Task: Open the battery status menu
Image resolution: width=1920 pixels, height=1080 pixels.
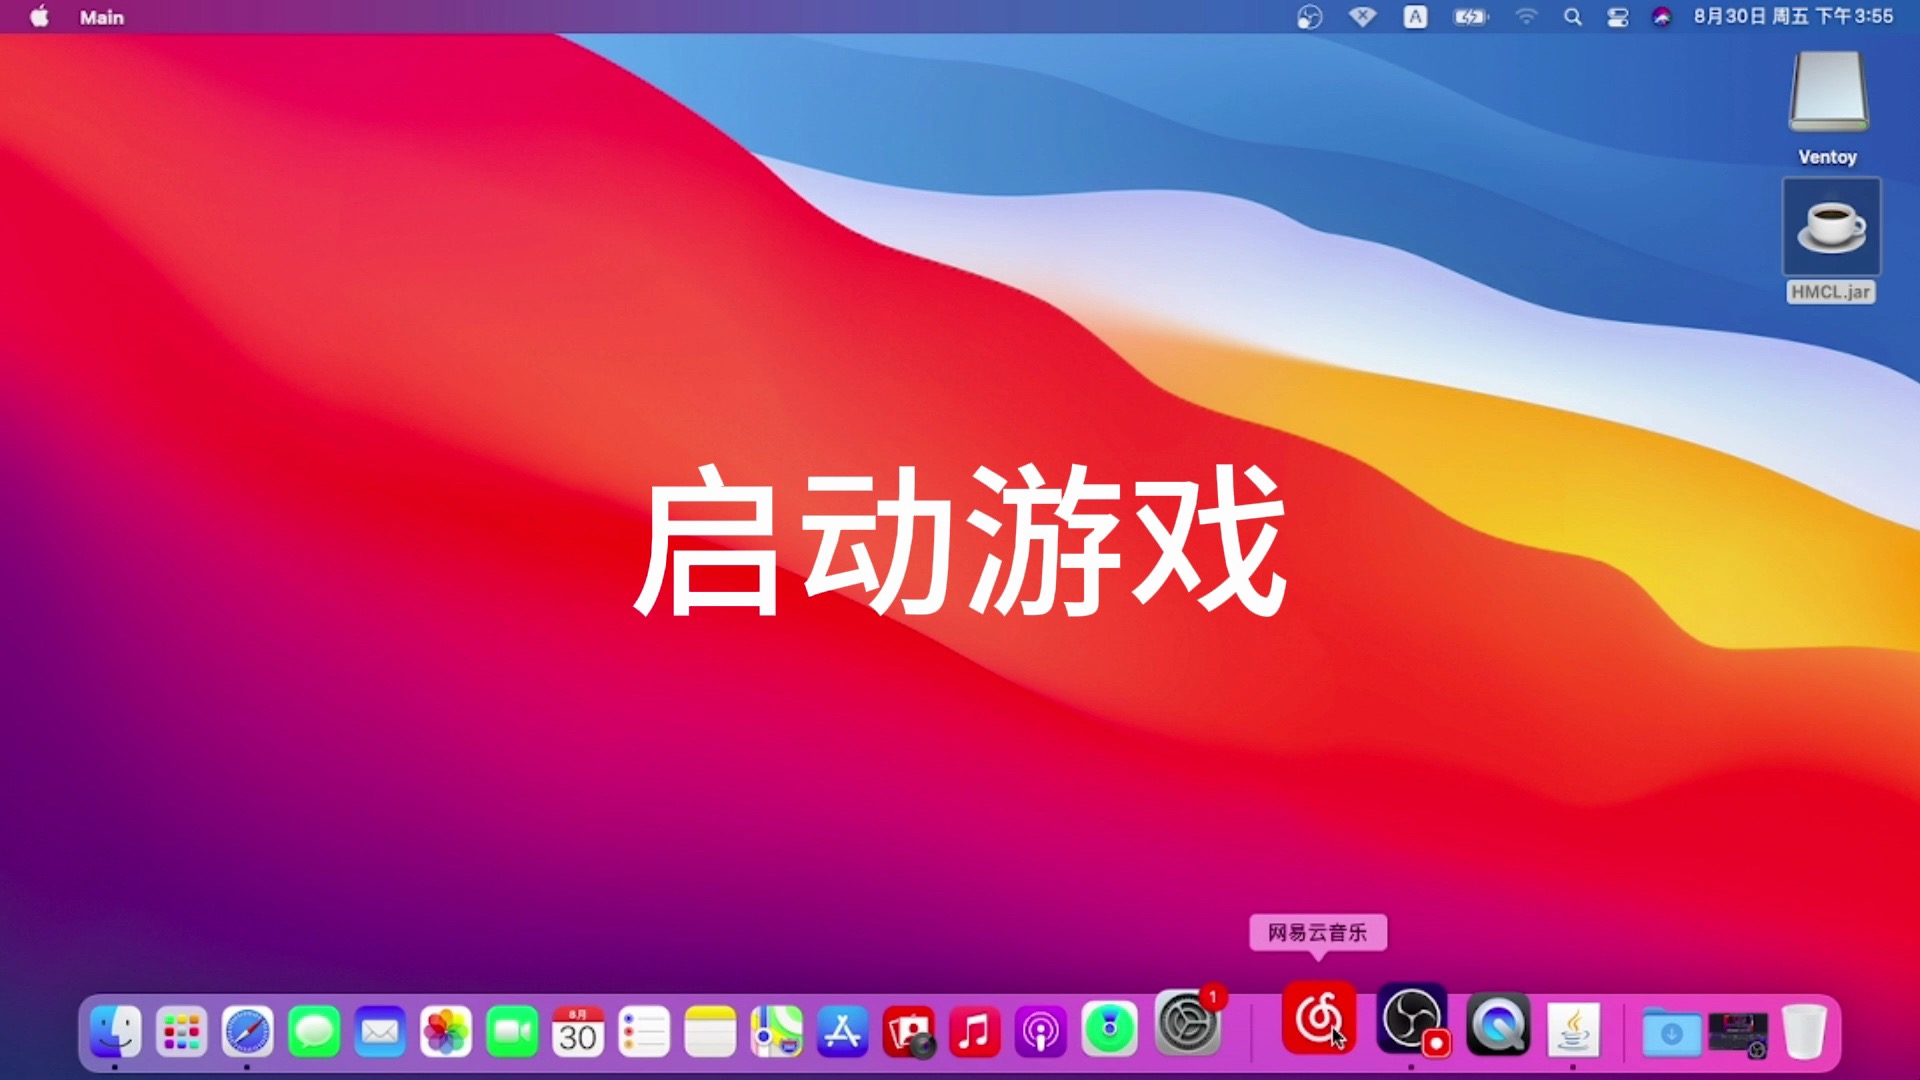Action: pos(1469,17)
